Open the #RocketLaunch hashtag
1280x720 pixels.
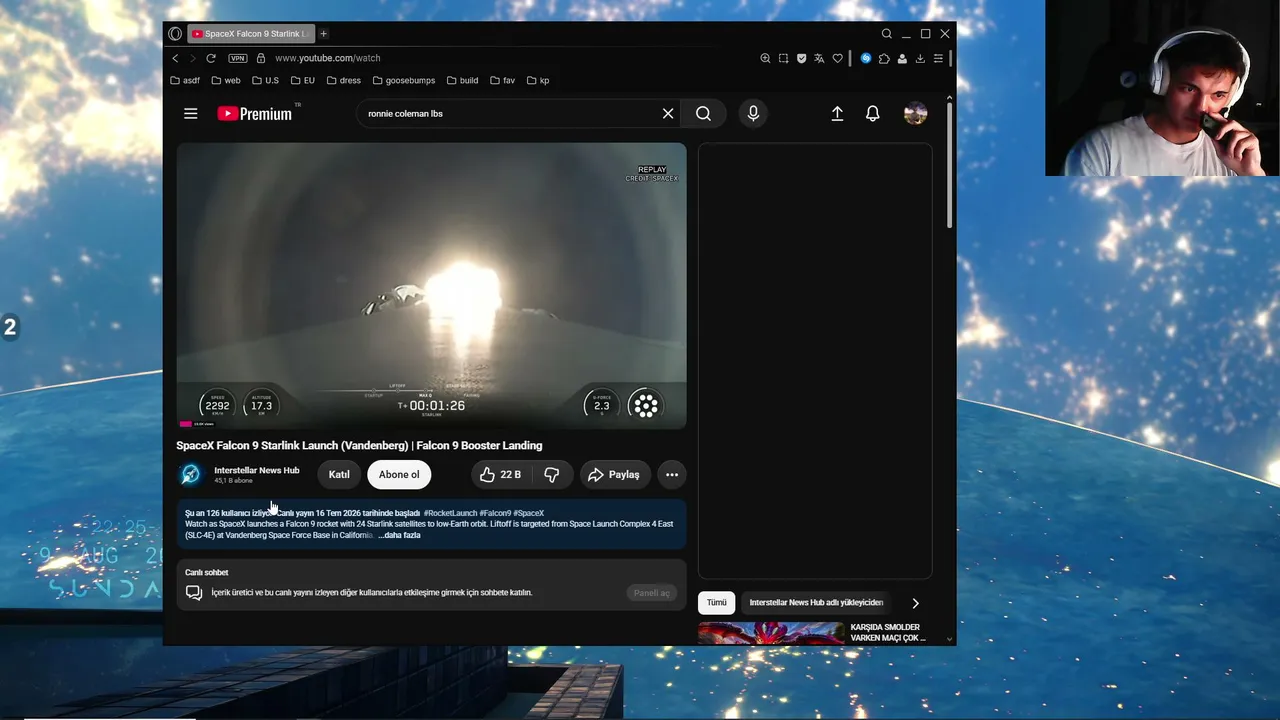click(x=450, y=513)
